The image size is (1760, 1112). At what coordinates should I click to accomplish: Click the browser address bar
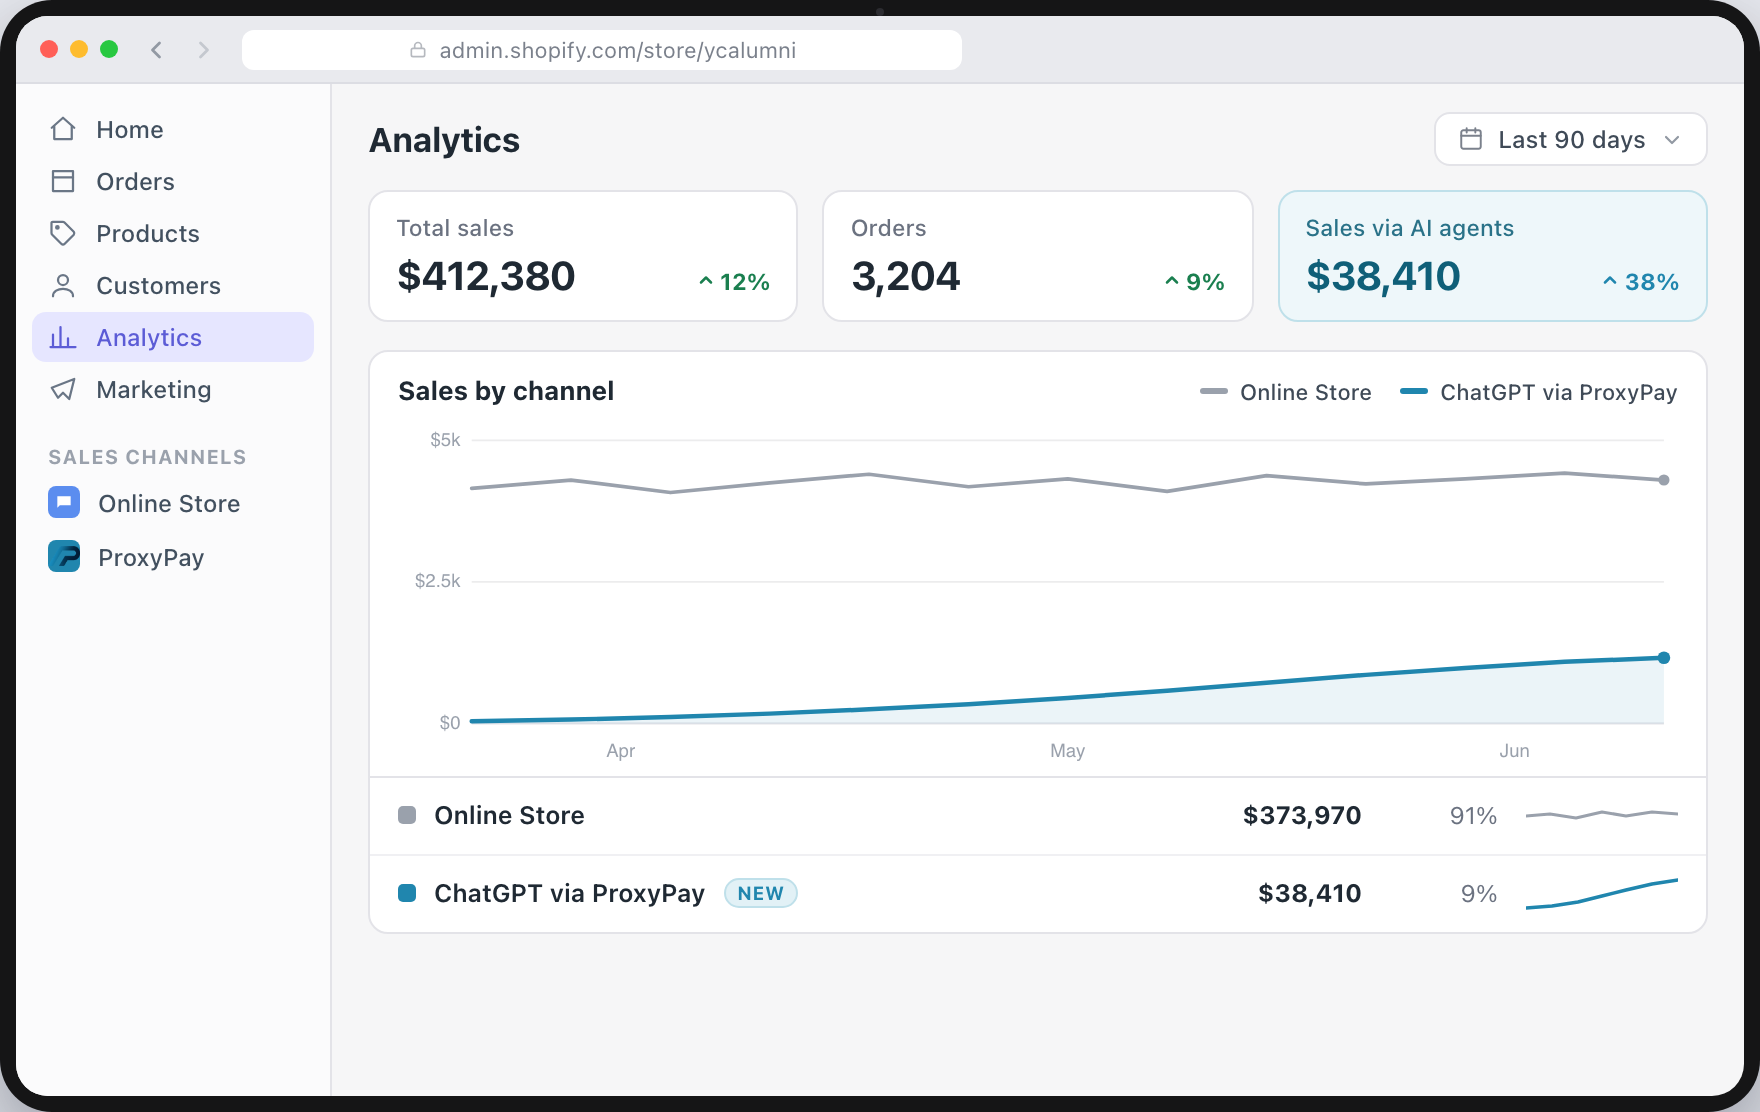(x=602, y=50)
